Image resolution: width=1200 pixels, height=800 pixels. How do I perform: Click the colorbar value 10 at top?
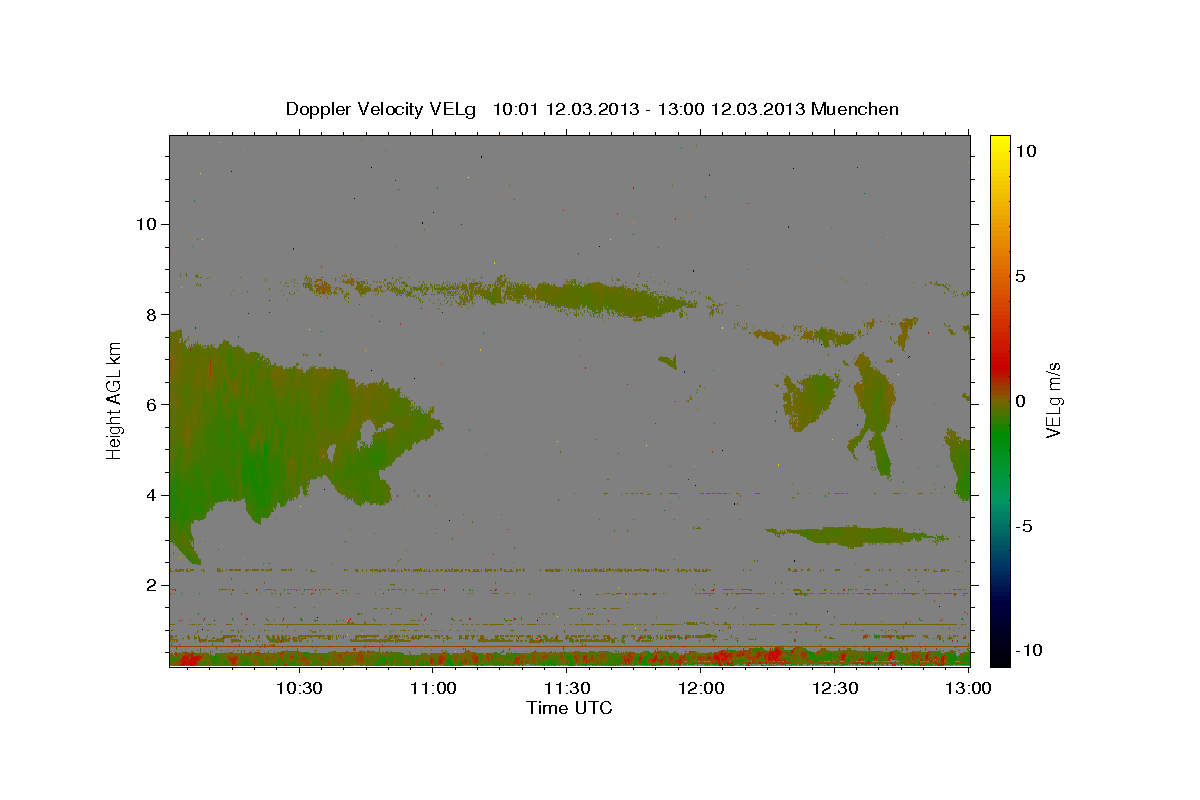pos(1025,151)
